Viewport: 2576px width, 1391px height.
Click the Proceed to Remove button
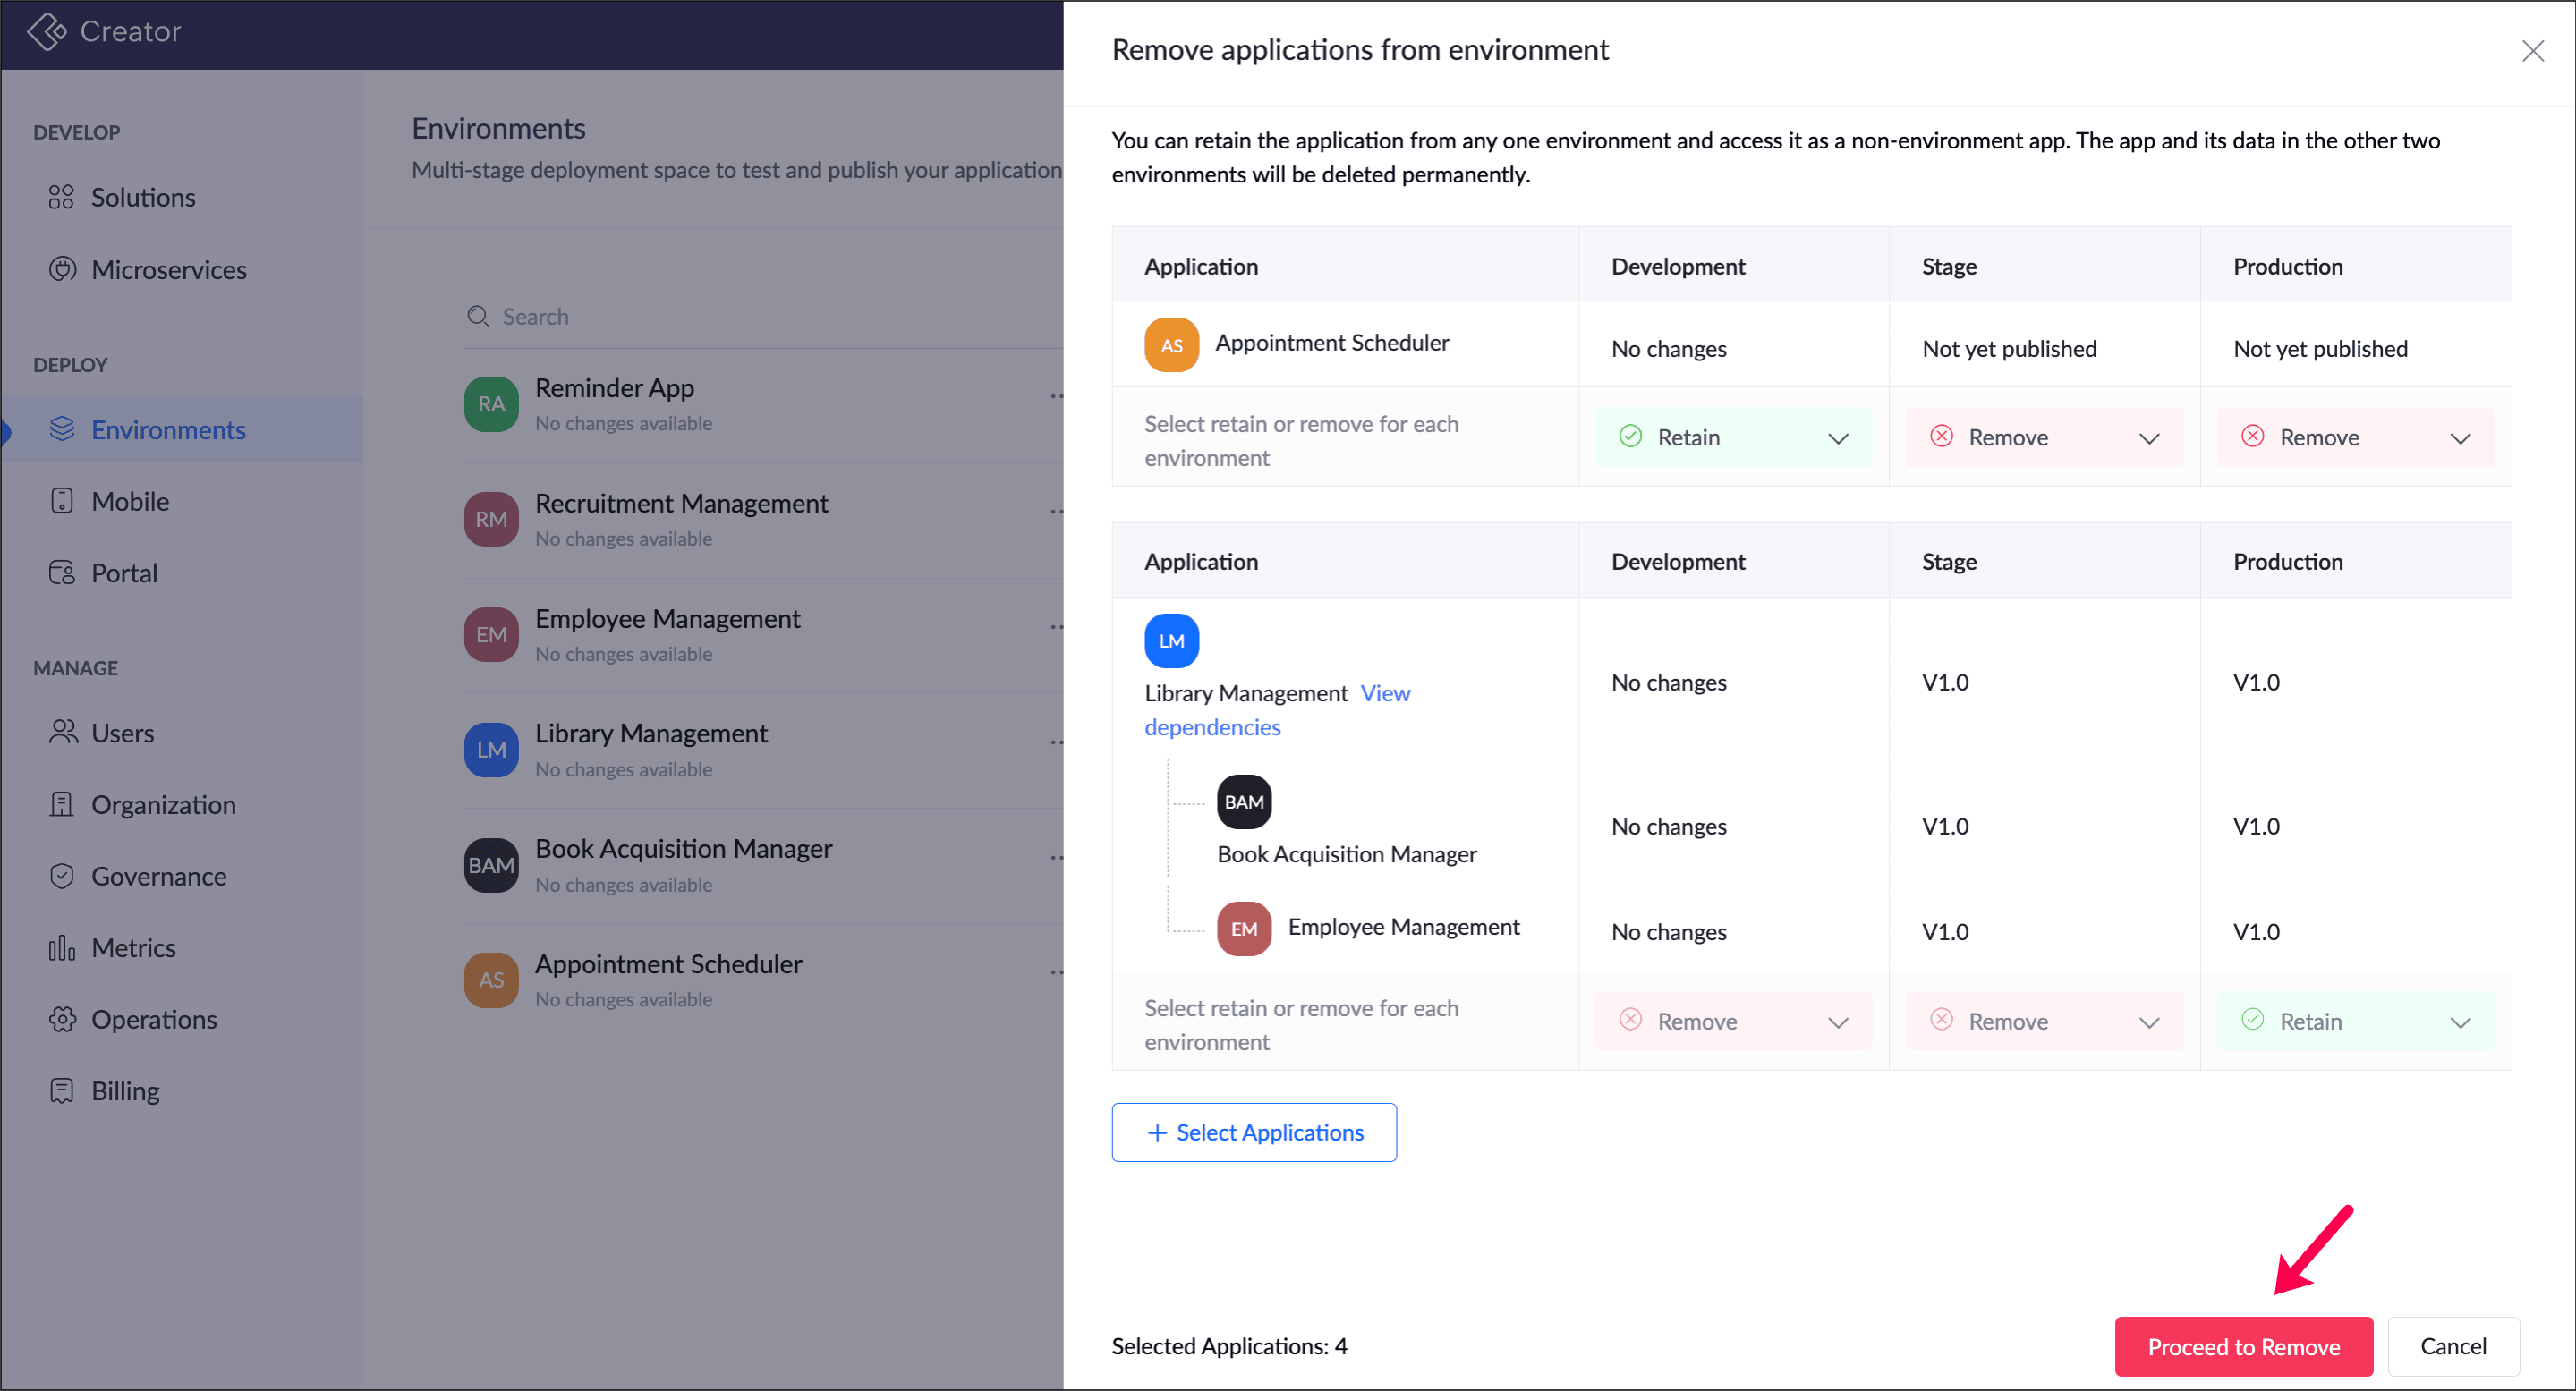(x=2243, y=1347)
